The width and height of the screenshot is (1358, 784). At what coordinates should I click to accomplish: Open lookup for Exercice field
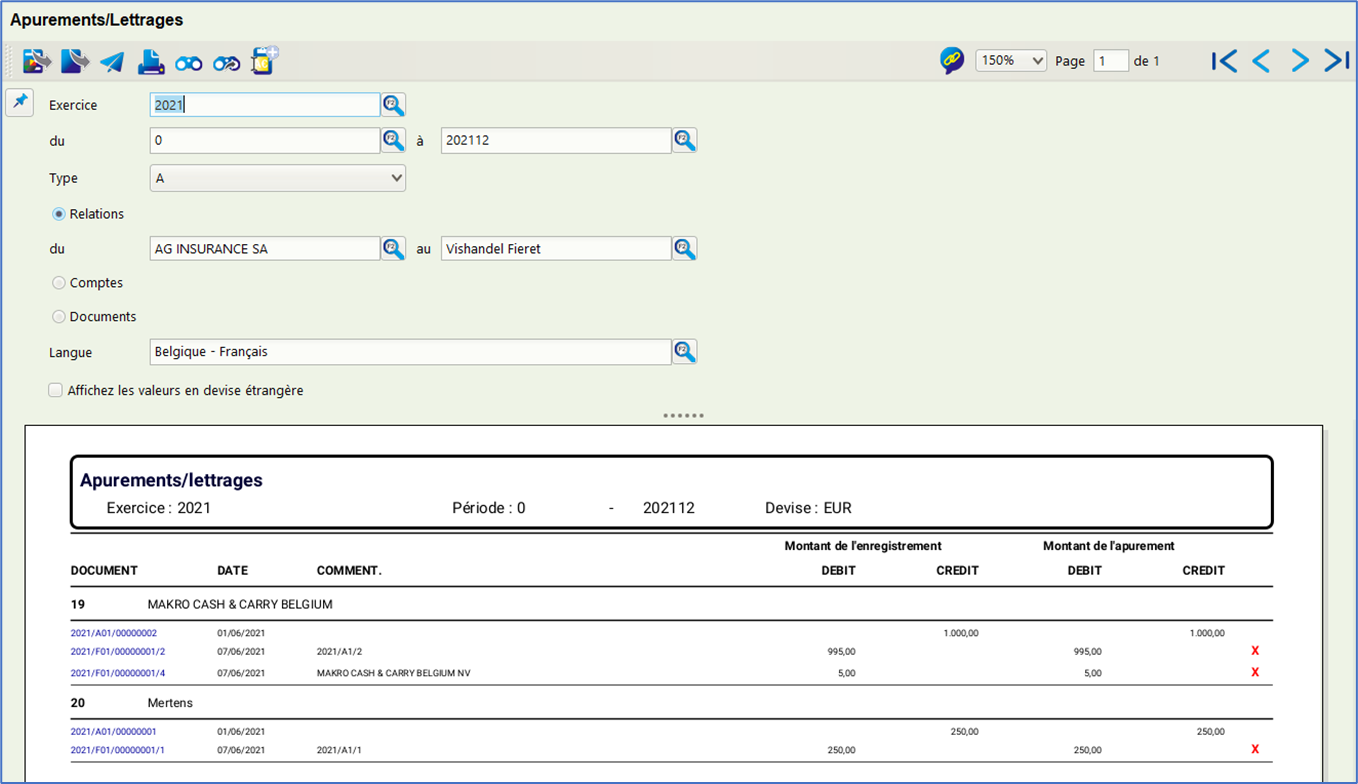coord(393,104)
